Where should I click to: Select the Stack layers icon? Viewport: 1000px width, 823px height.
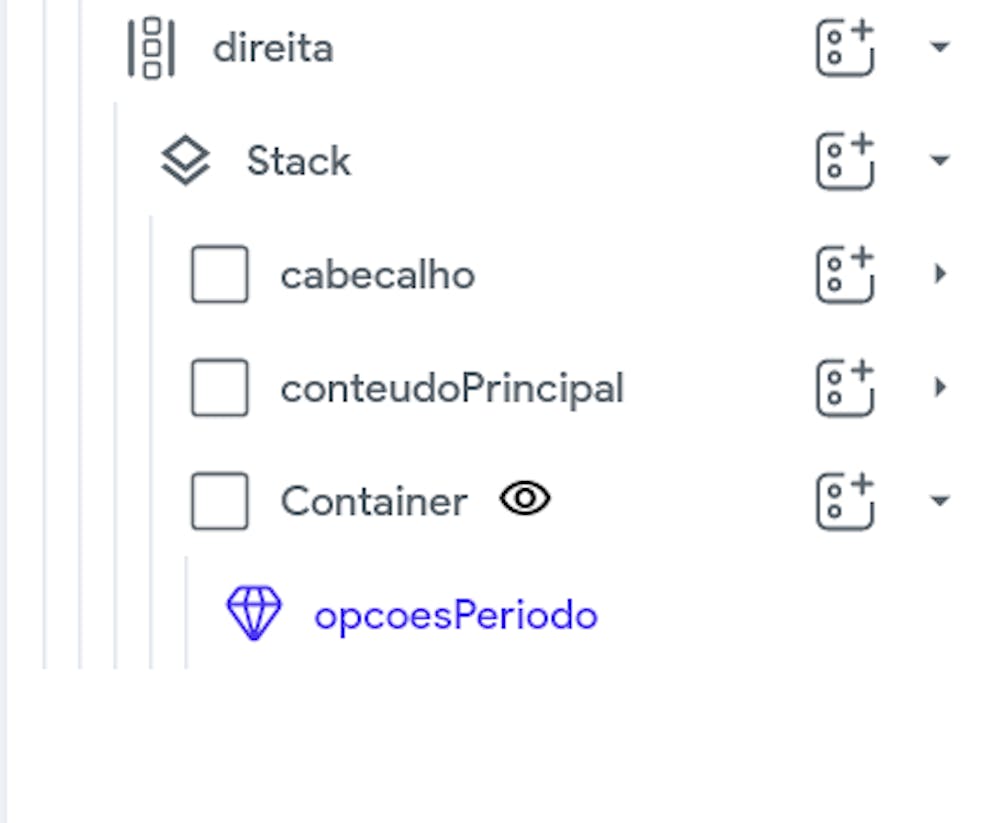tap(185, 159)
